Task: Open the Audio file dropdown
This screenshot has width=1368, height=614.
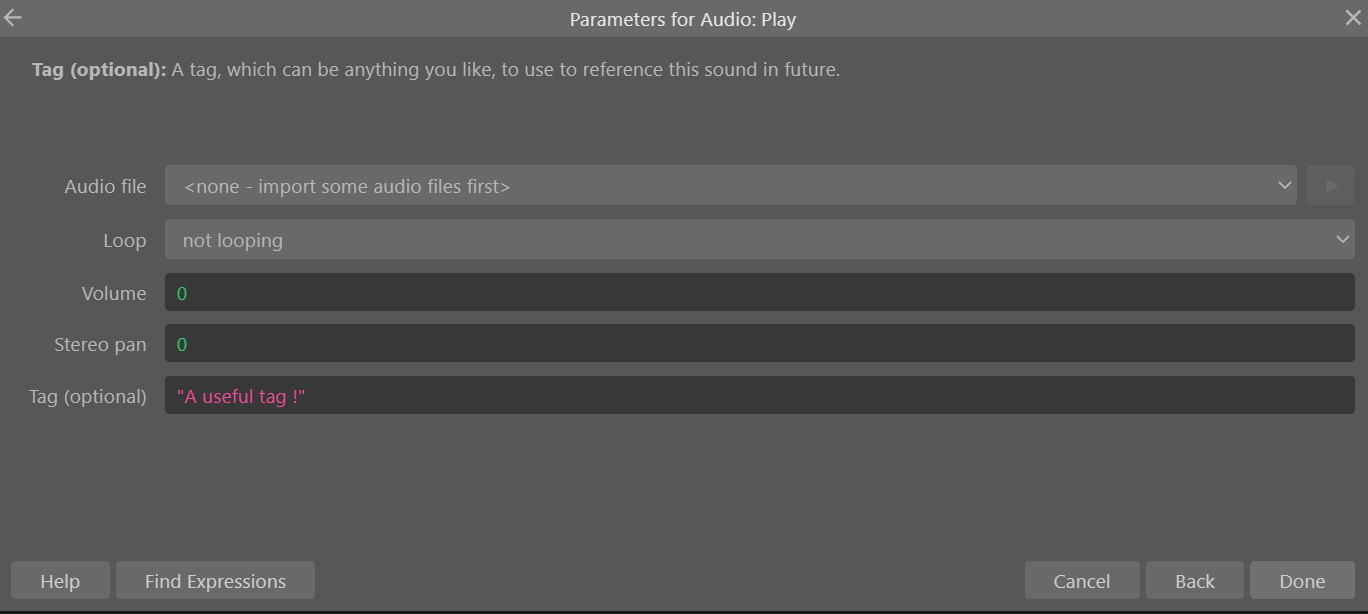Action: 730,186
